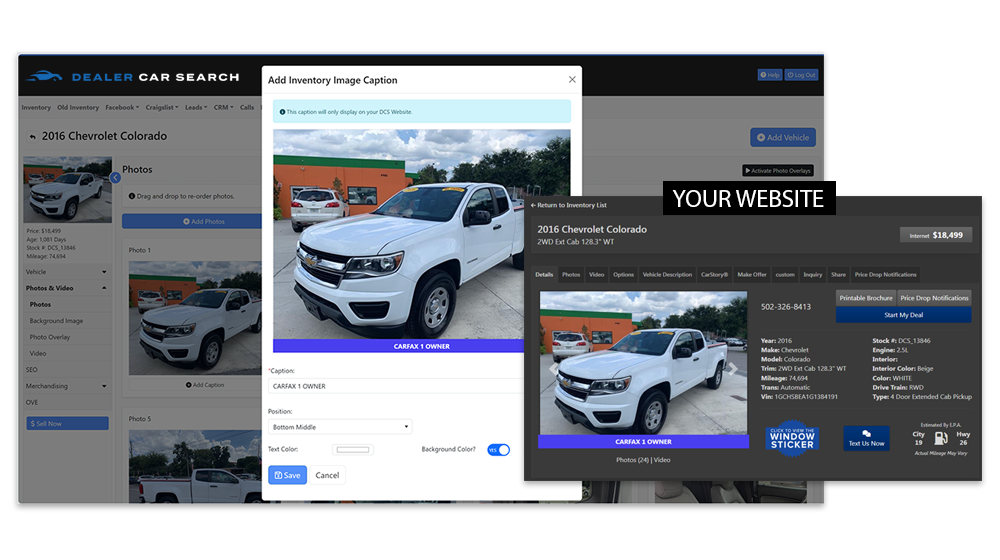This screenshot has height=560, width=1000.
Task: Switch to the Details tab on website
Action: tap(544, 275)
